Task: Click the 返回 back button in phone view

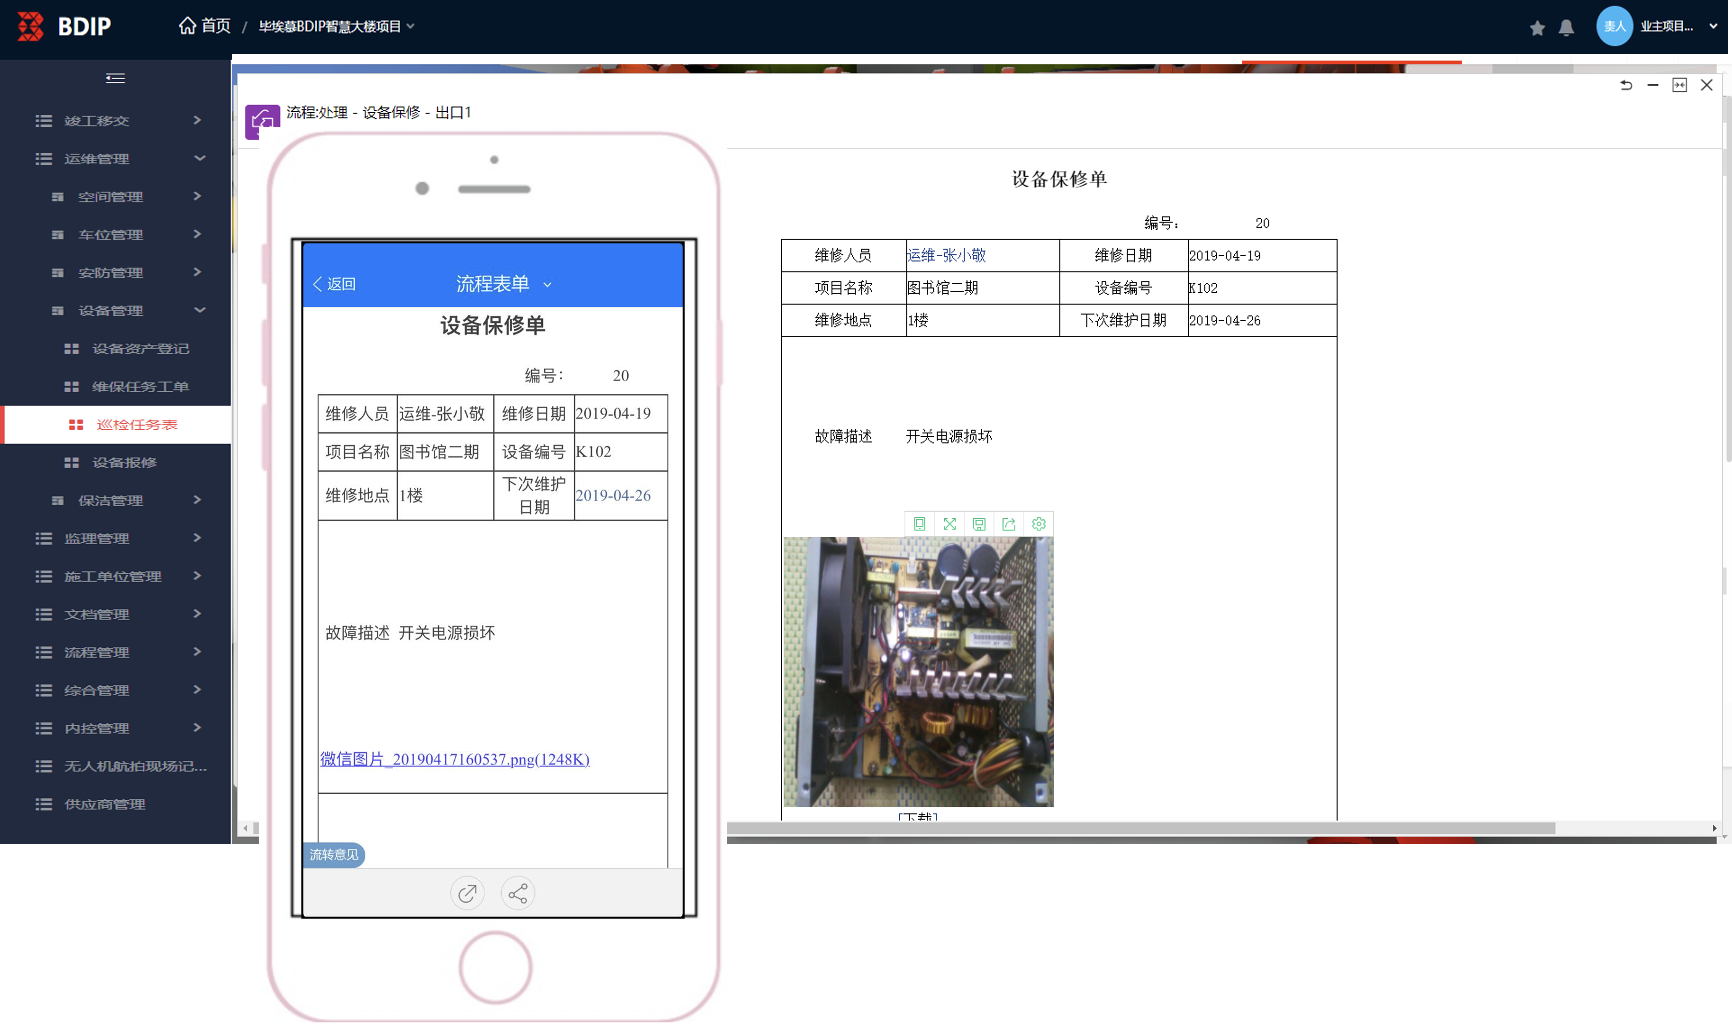Action: pyautogui.click(x=334, y=284)
